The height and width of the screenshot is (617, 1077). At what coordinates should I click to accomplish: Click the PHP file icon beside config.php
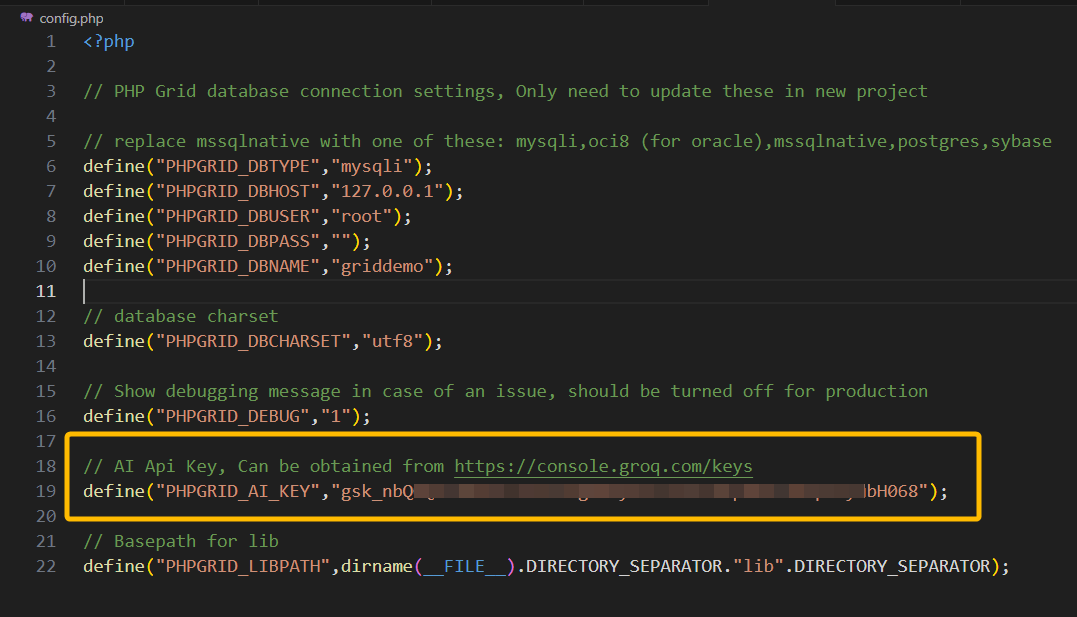pos(26,18)
